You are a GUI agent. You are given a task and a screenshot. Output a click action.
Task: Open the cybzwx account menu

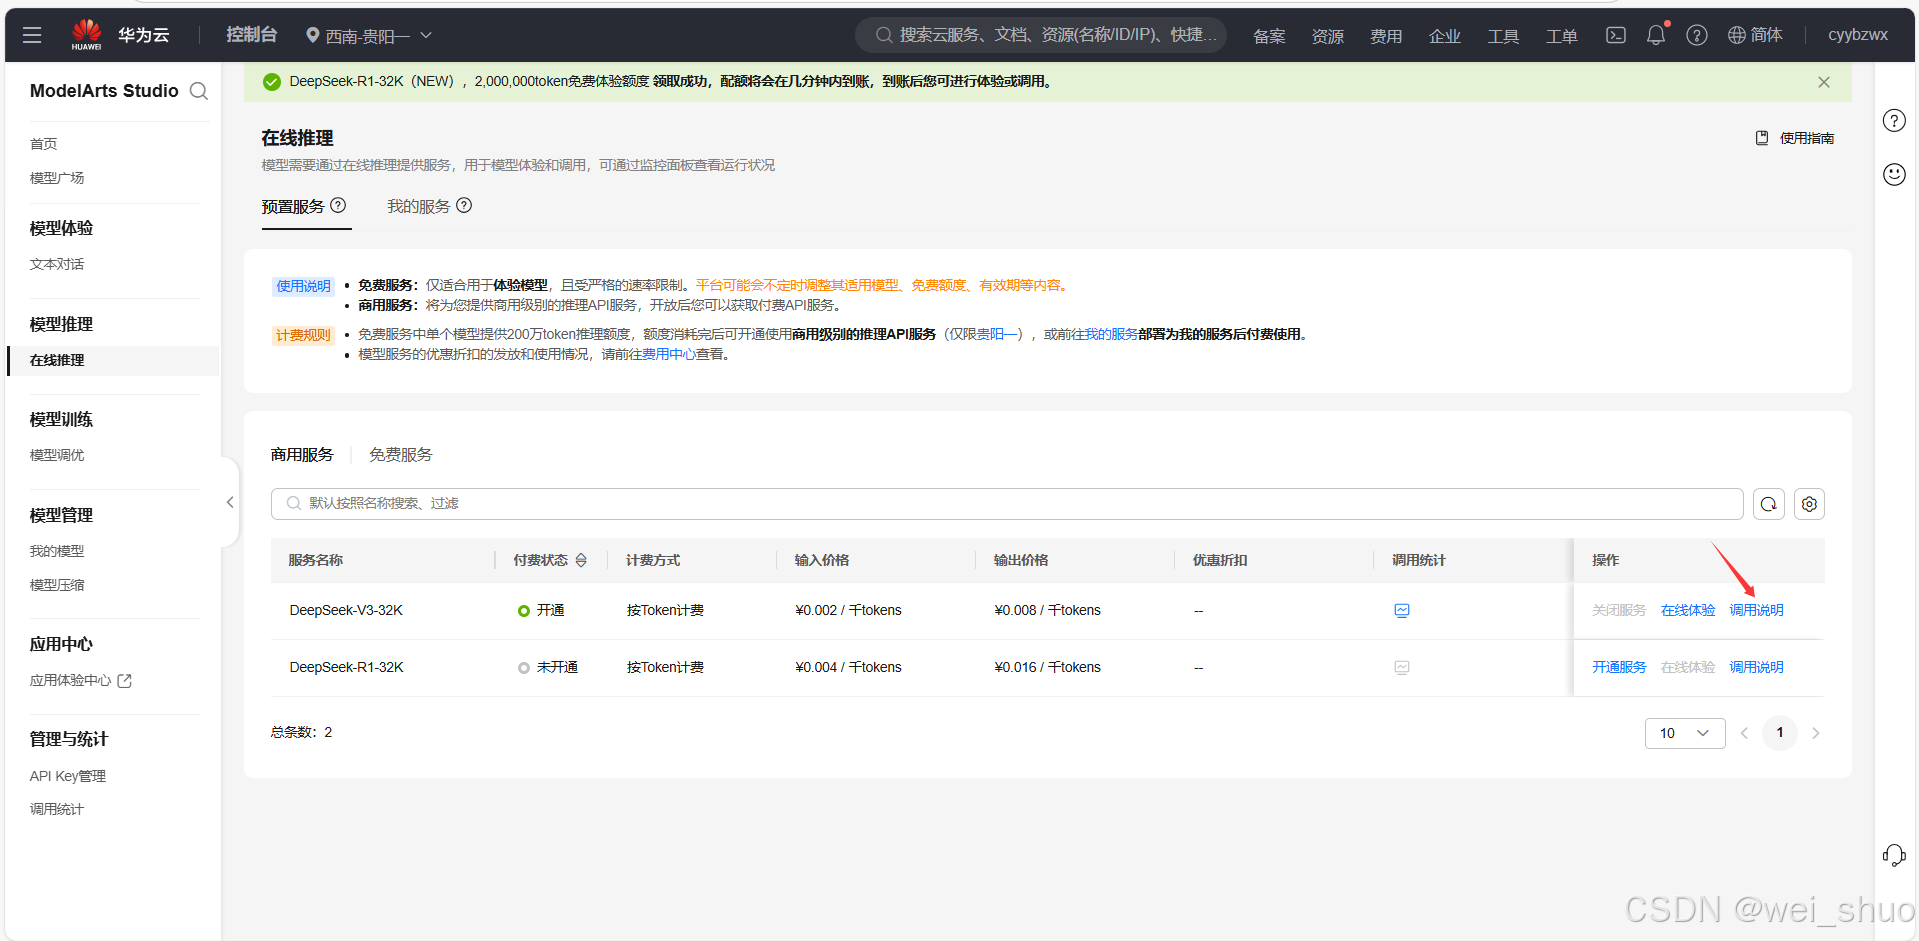(x=1858, y=35)
